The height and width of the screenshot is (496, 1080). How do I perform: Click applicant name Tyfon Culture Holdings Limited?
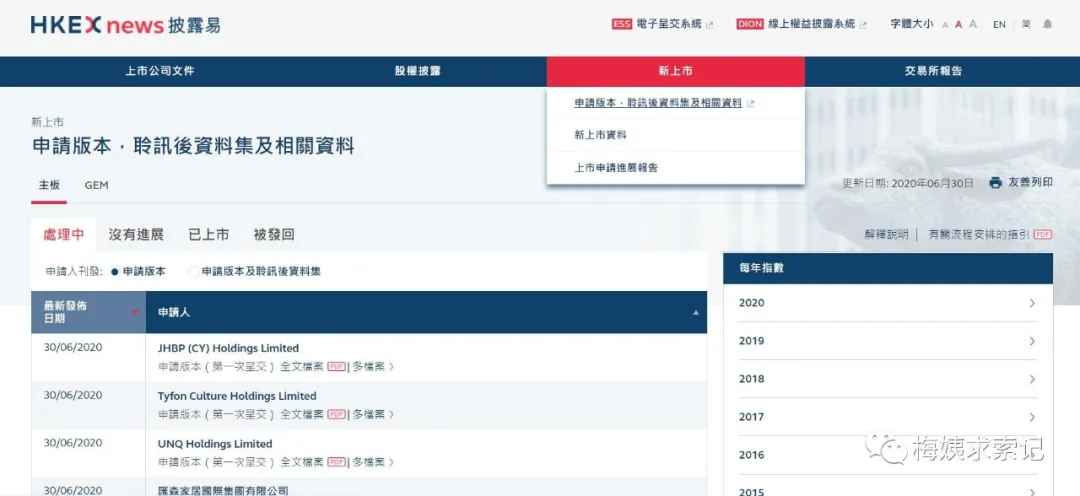(x=237, y=396)
